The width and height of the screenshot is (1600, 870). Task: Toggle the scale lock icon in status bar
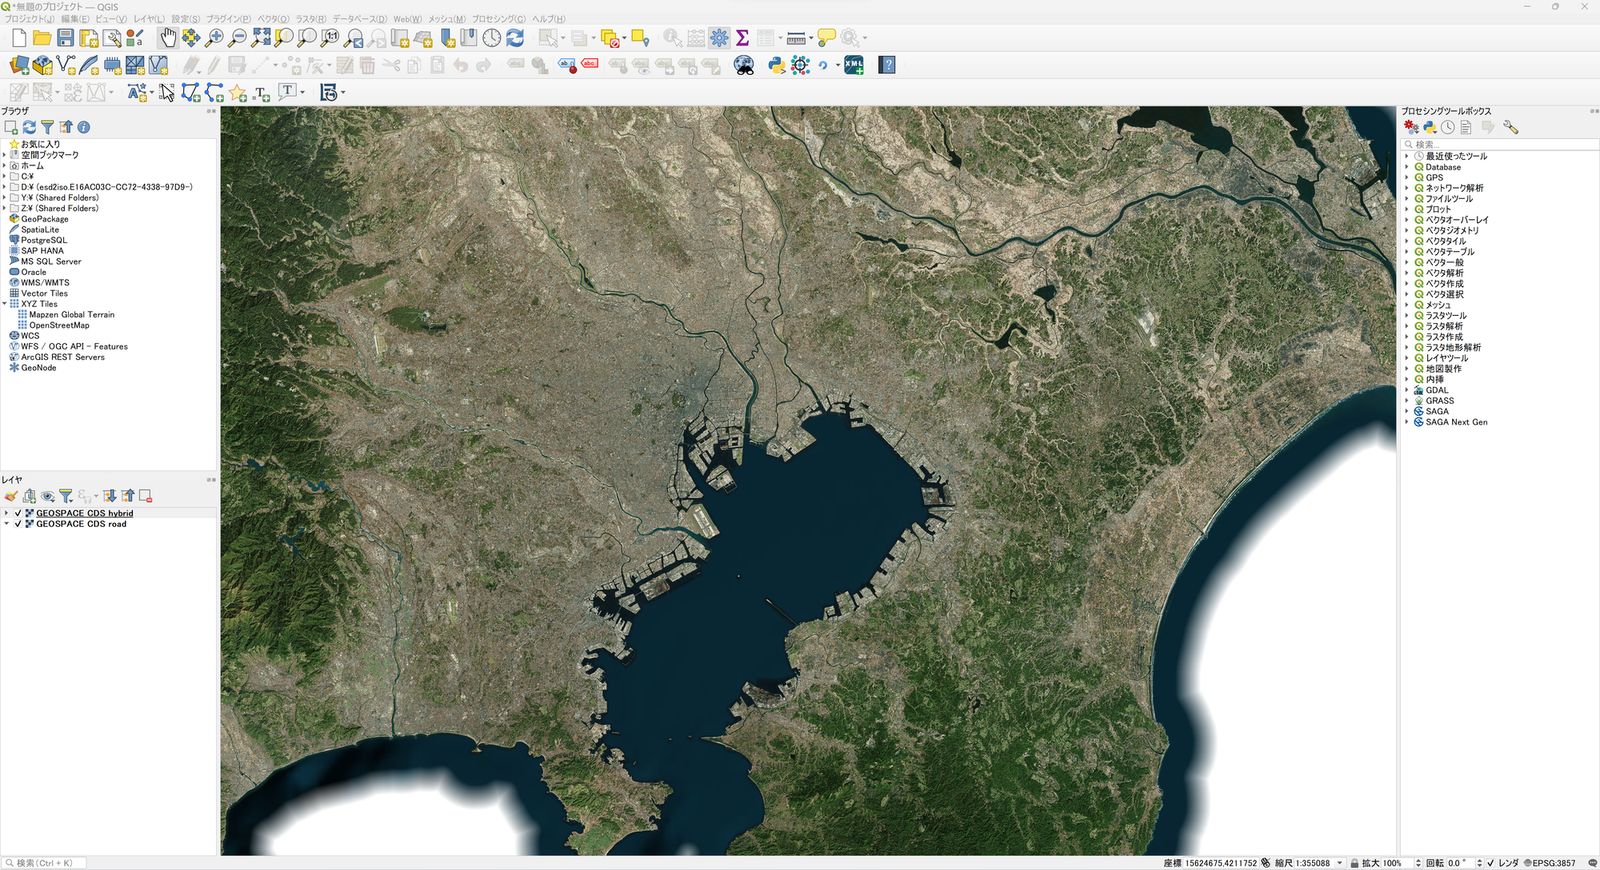pos(1354,863)
